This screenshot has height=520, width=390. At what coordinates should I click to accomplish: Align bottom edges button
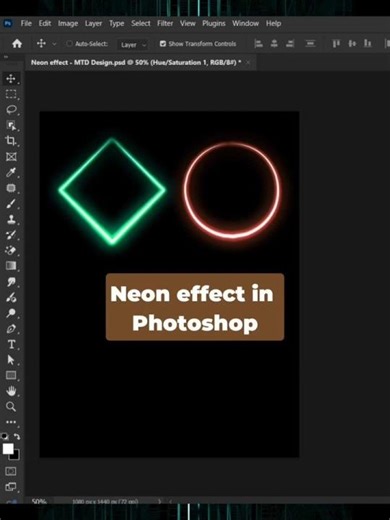[x=368, y=44]
